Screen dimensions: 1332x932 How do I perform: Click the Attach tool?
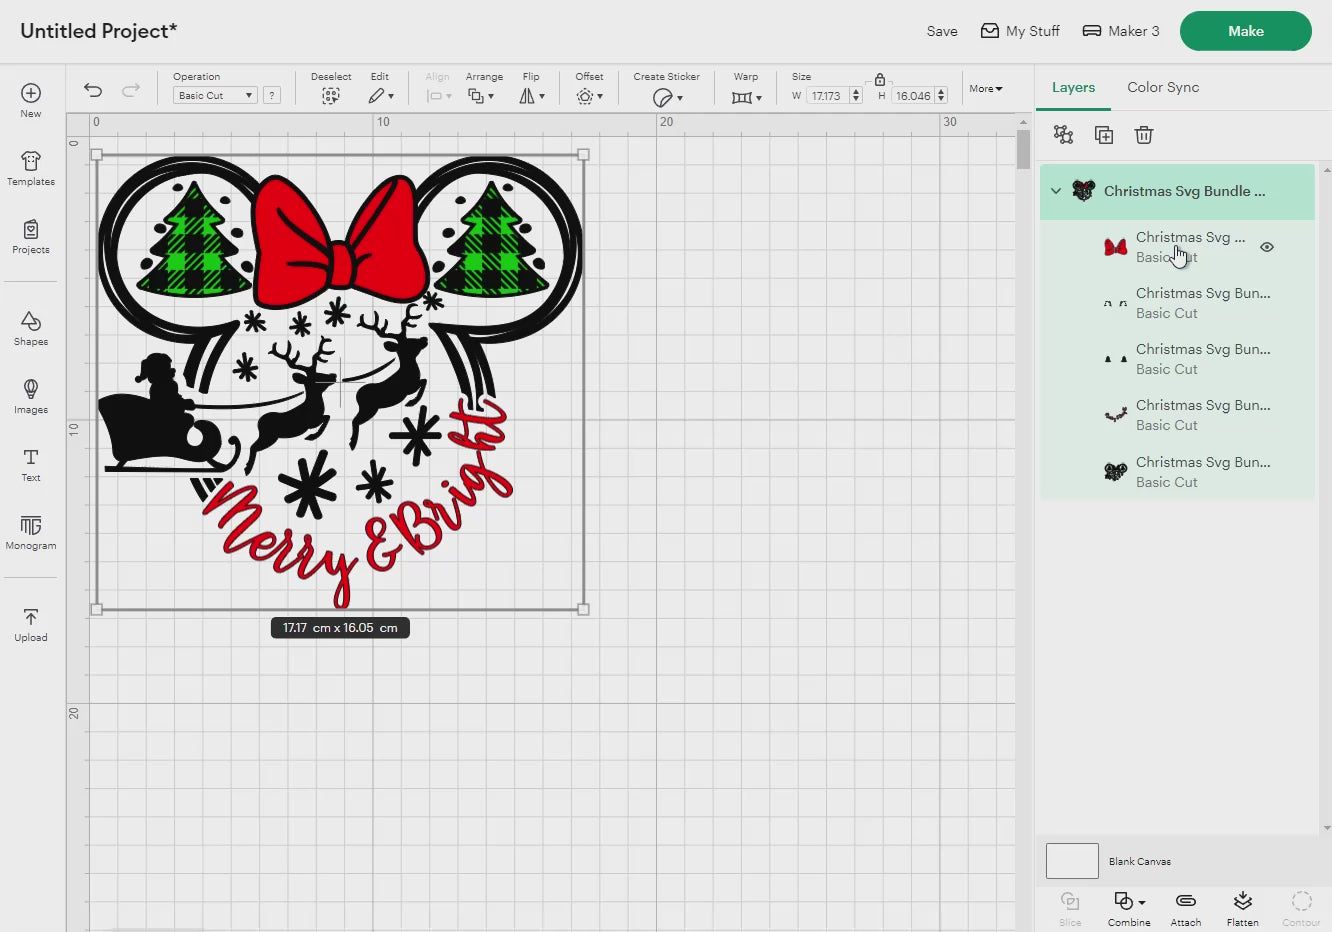point(1186,908)
